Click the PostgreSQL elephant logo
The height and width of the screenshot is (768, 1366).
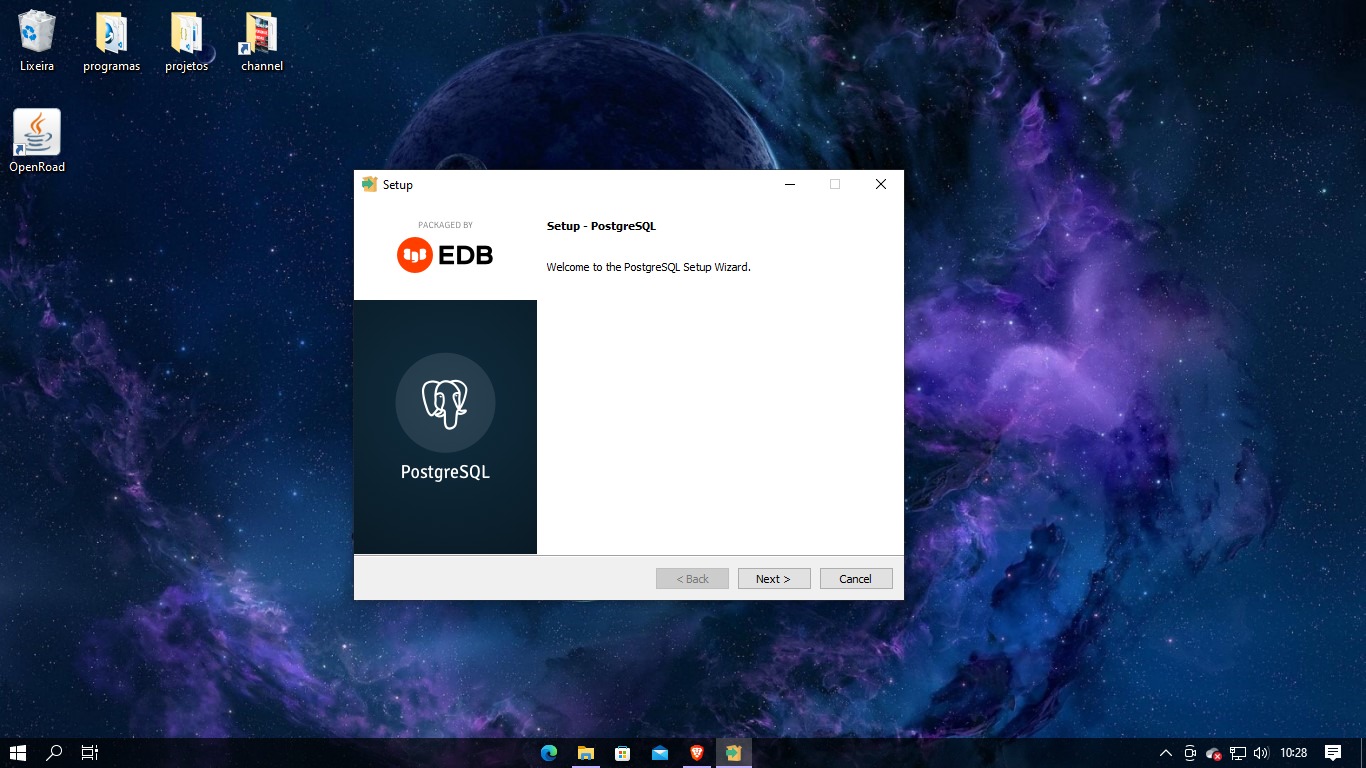point(445,403)
